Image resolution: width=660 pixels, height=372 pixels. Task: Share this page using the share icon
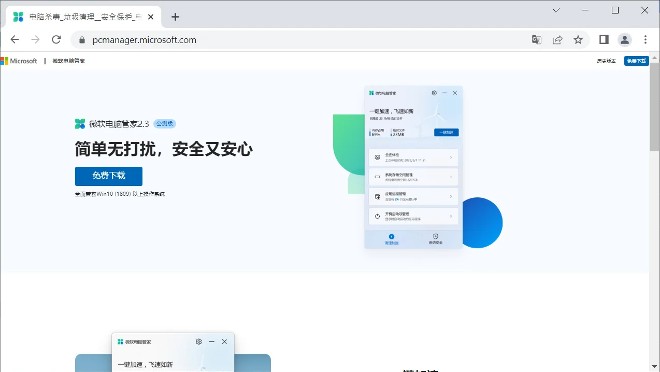coord(558,40)
